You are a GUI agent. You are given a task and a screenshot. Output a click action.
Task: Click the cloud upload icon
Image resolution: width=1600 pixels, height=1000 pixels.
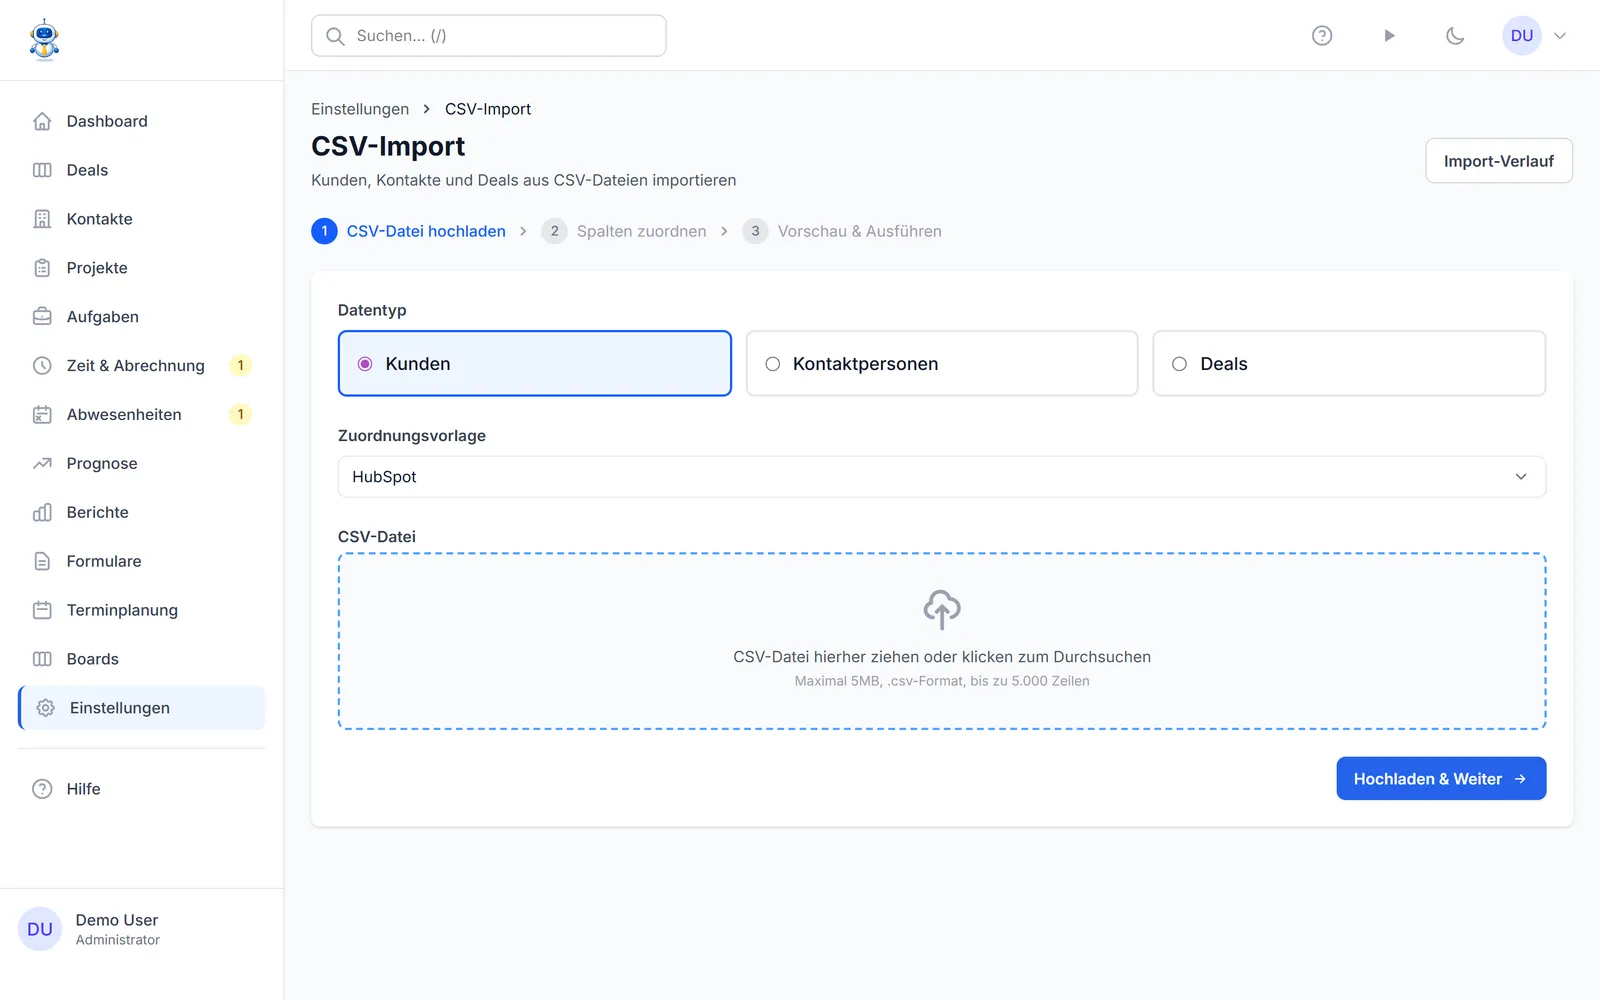[x=942, y=609]
